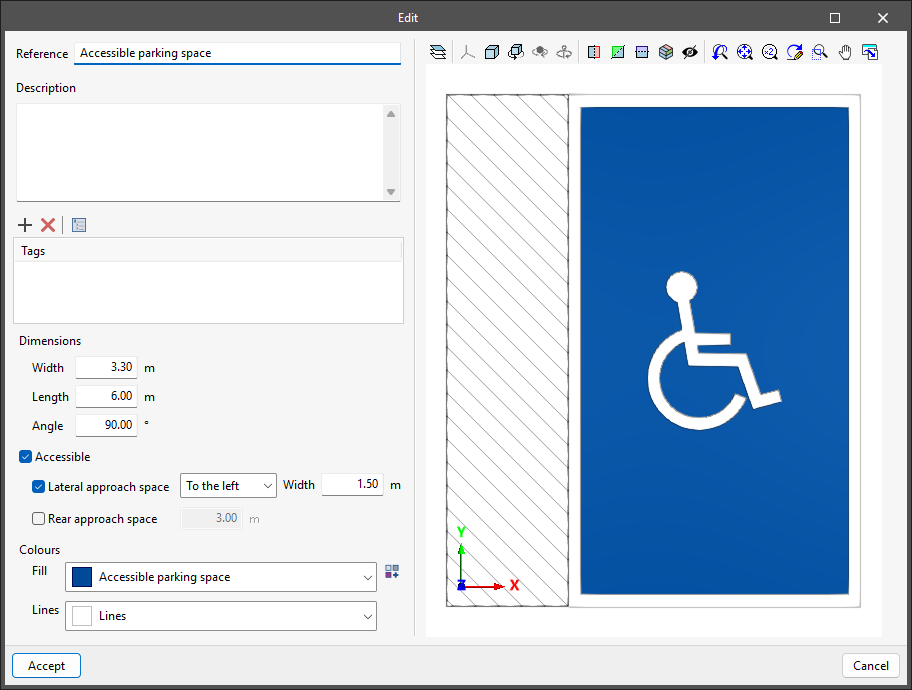Screen dimensions: 912x690
Task: Click lateral approach Width 1.50 field
Action: 352,485
